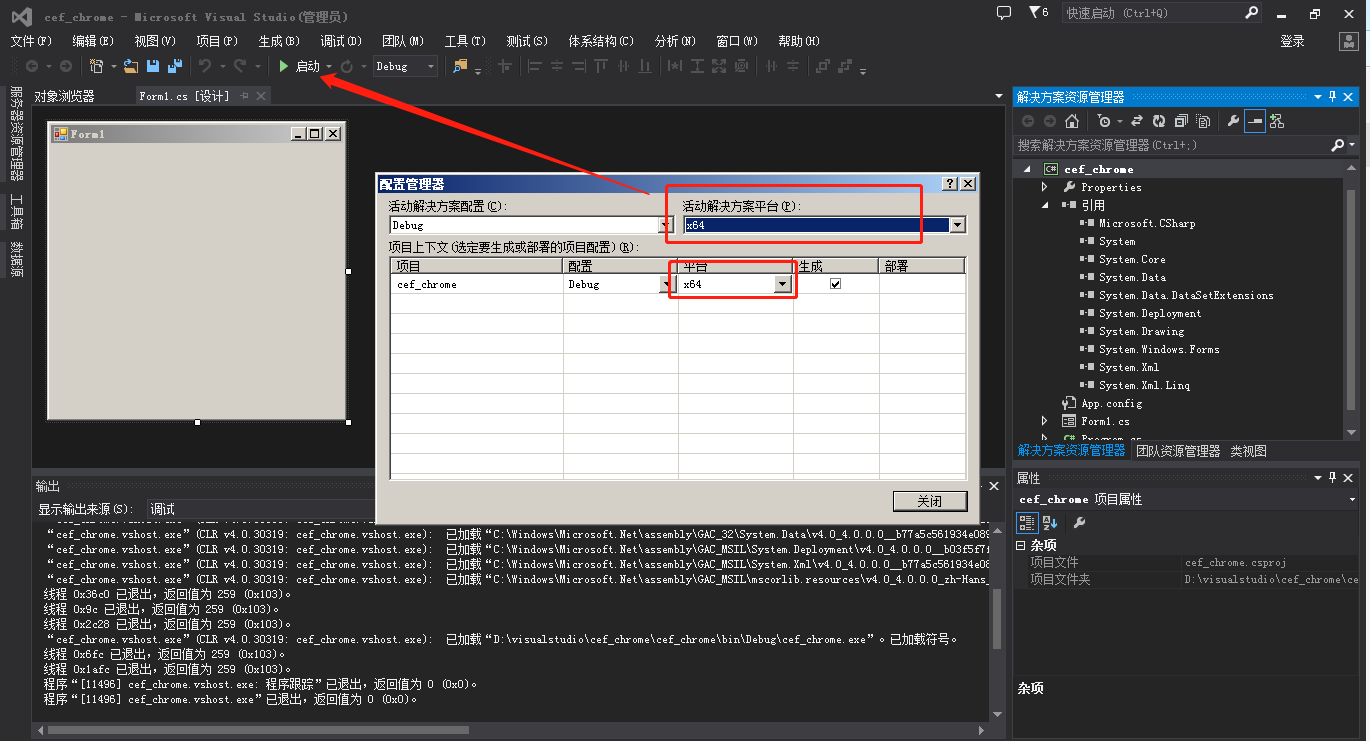Toggle the Preview Selected Items button in Solution Explorer
1370x741 pixels.
[x=1255, y=121]
